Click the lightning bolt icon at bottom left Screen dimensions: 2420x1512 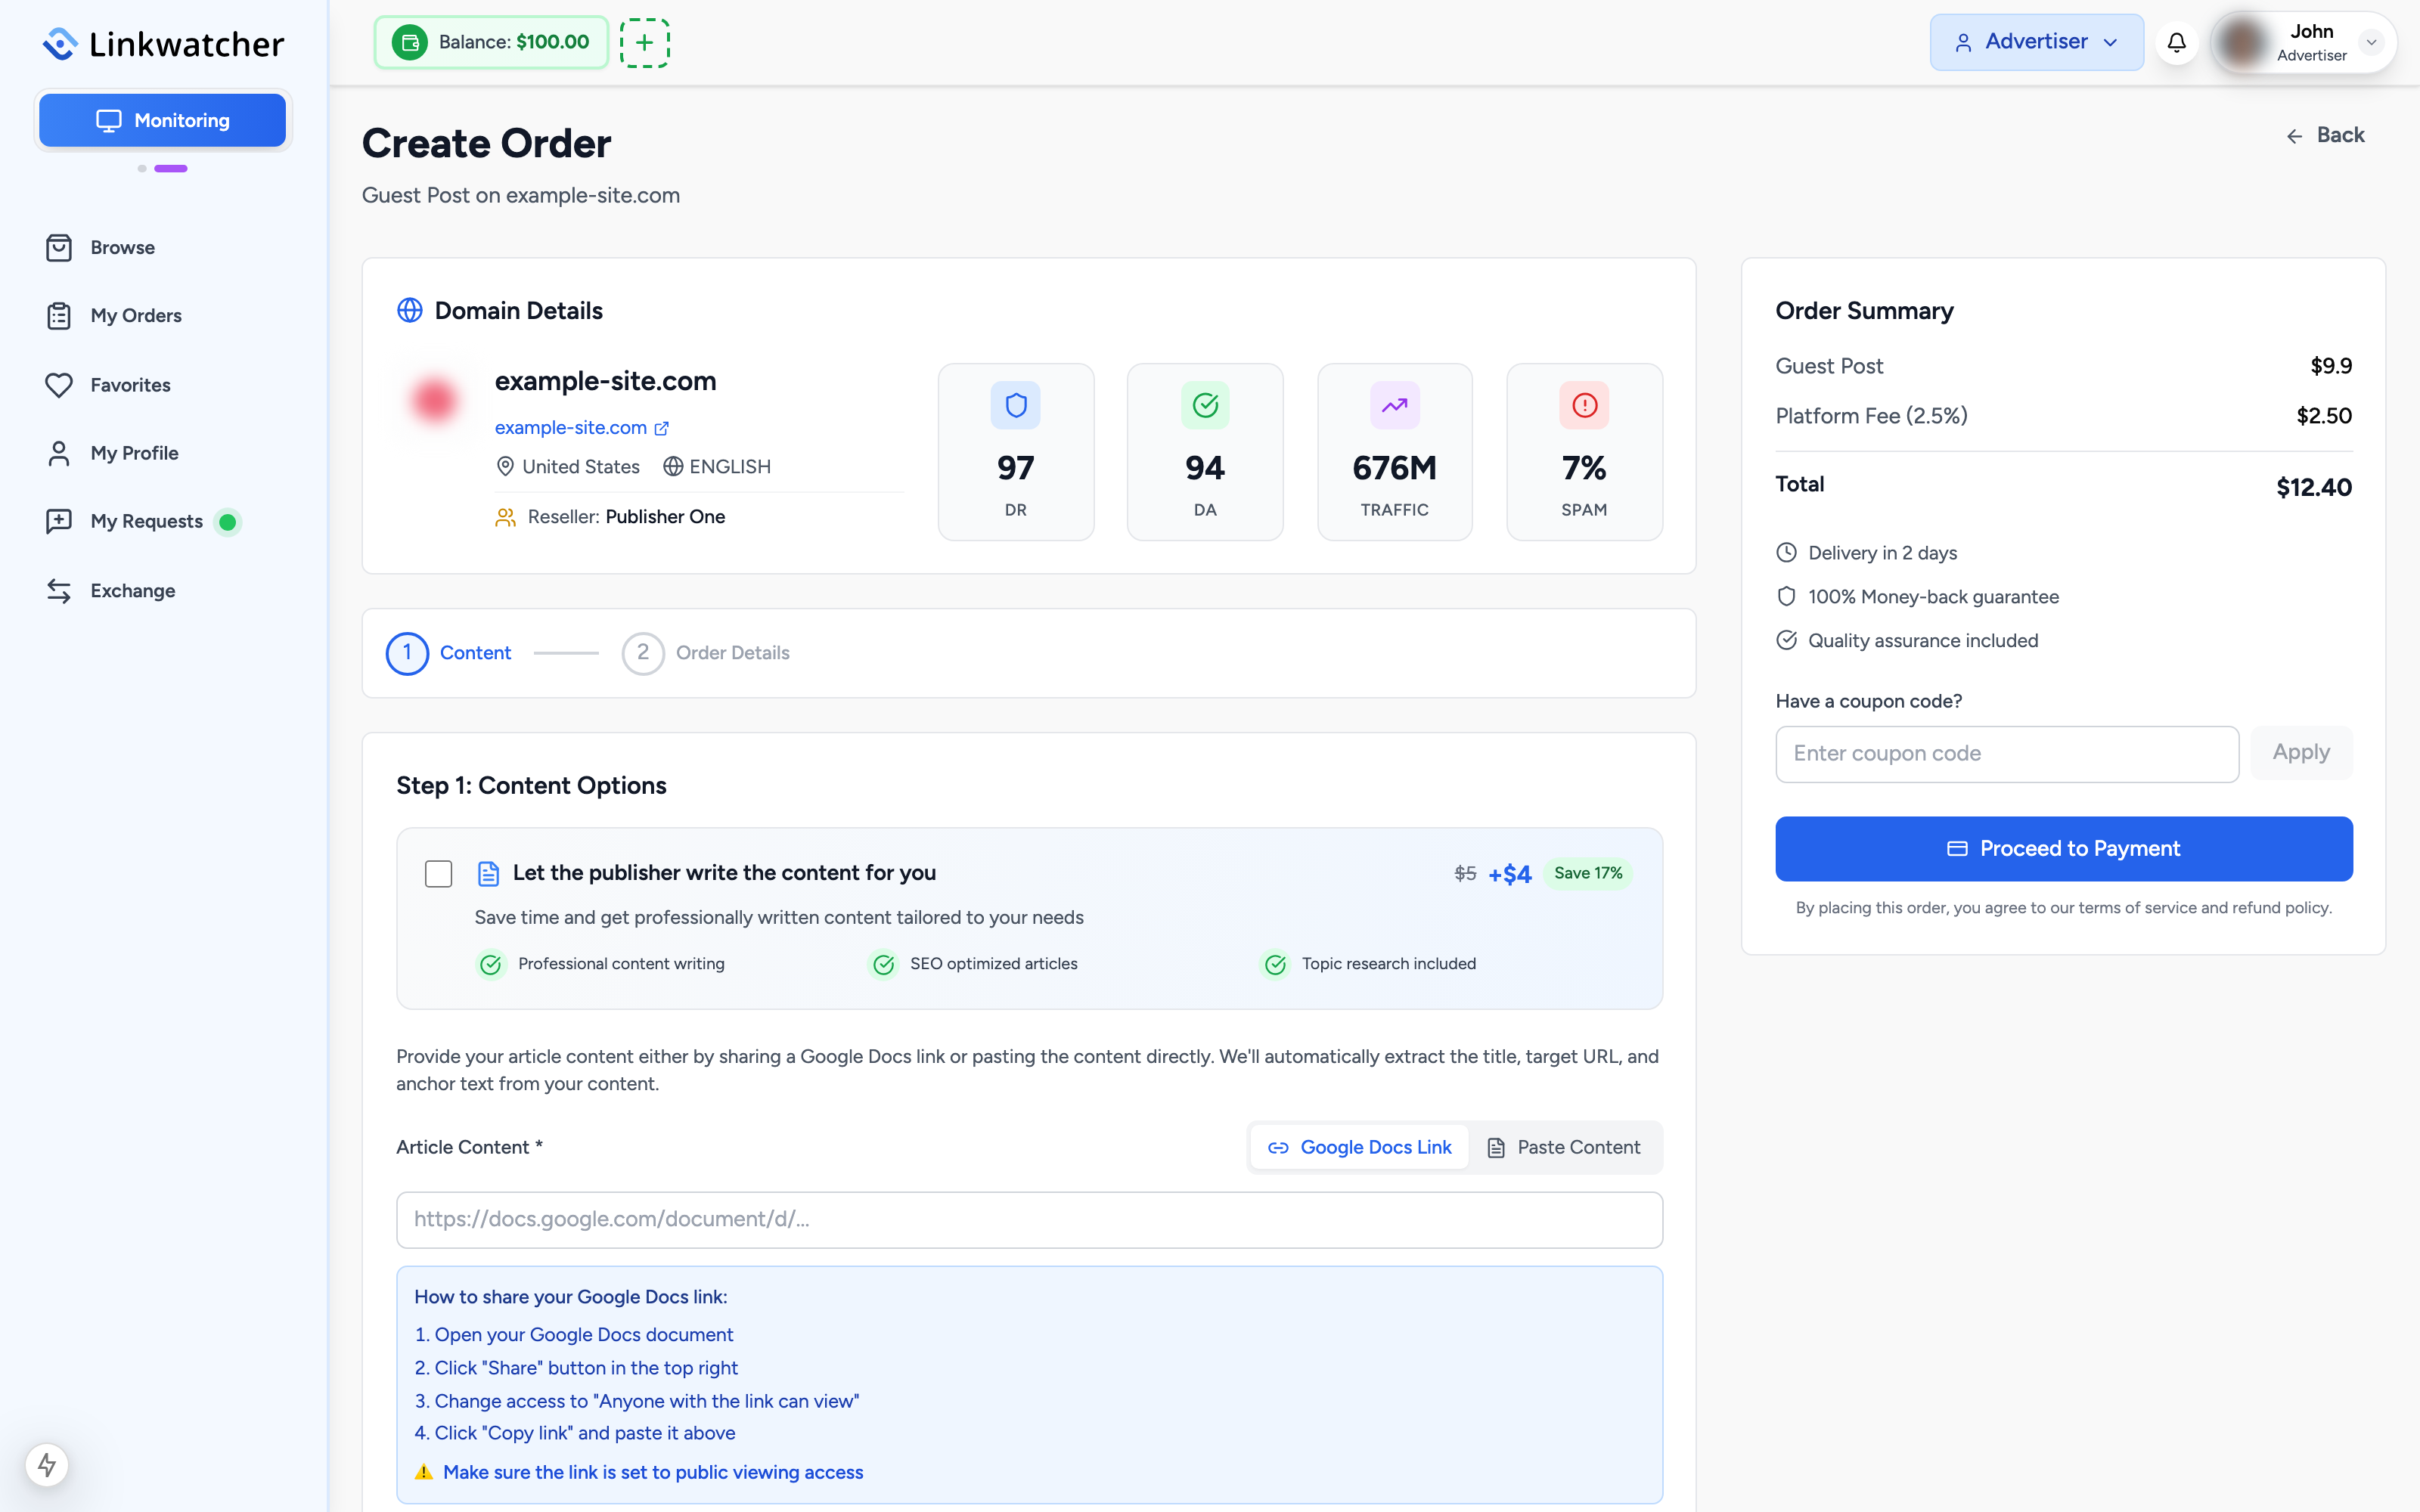[47, 1464]
